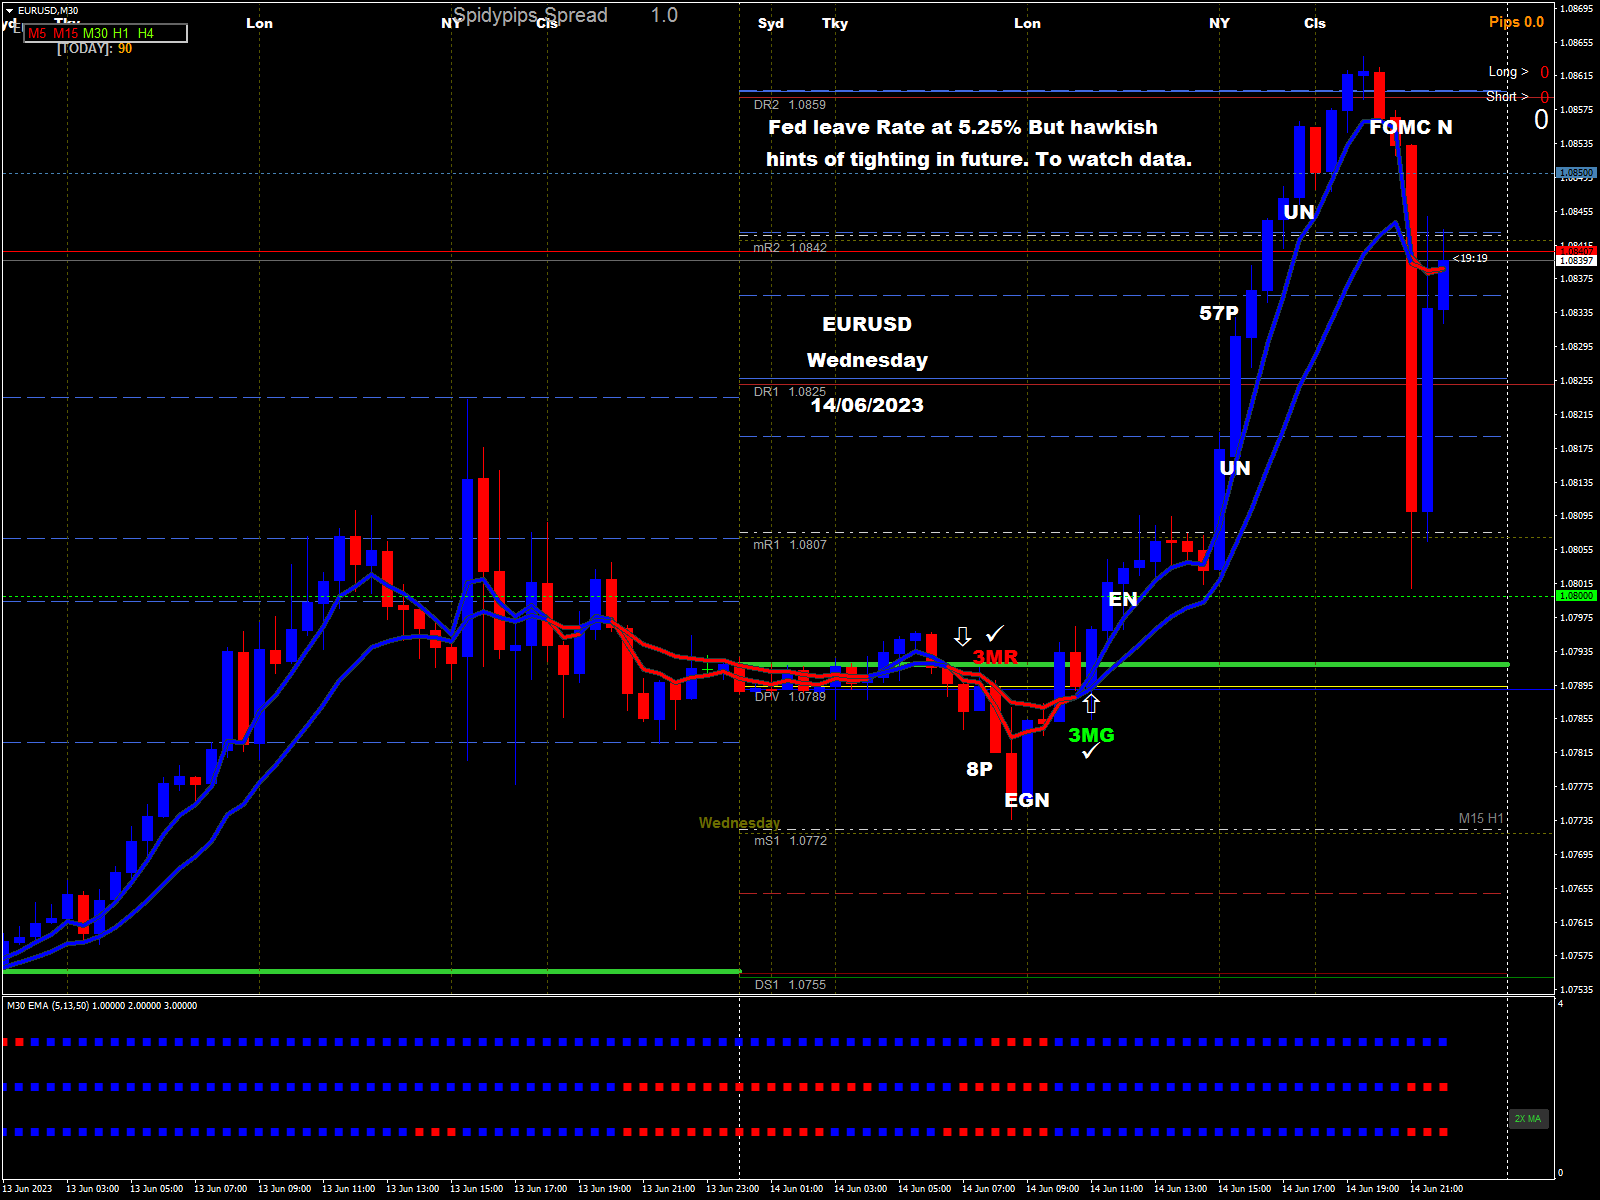The image size is (1600, 1200).
Task: Click the 14/06/2023 date text
Action: pyautogui.click(x=867, y=405)
